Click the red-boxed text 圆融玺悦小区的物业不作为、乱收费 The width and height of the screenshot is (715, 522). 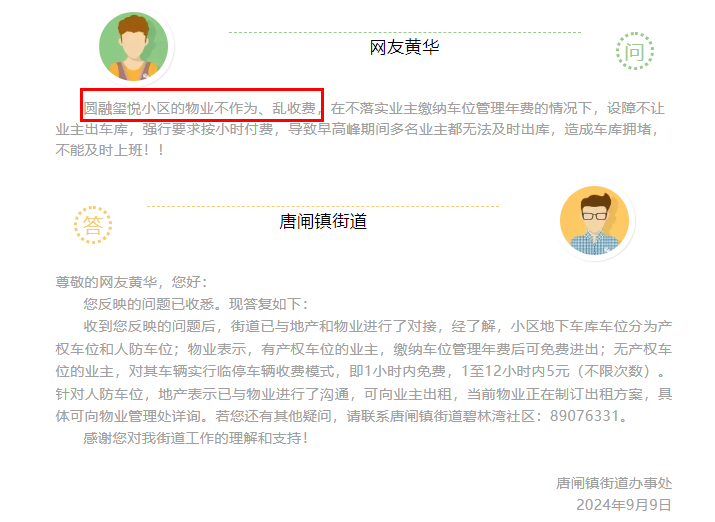pos(200,108)
